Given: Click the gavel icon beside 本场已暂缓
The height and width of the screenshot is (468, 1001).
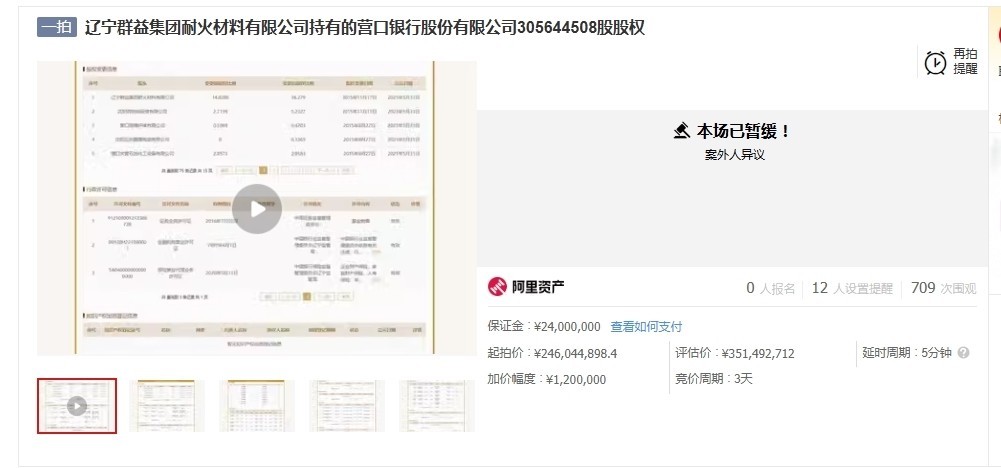Looking at the screenshot, I should point(682,131).
